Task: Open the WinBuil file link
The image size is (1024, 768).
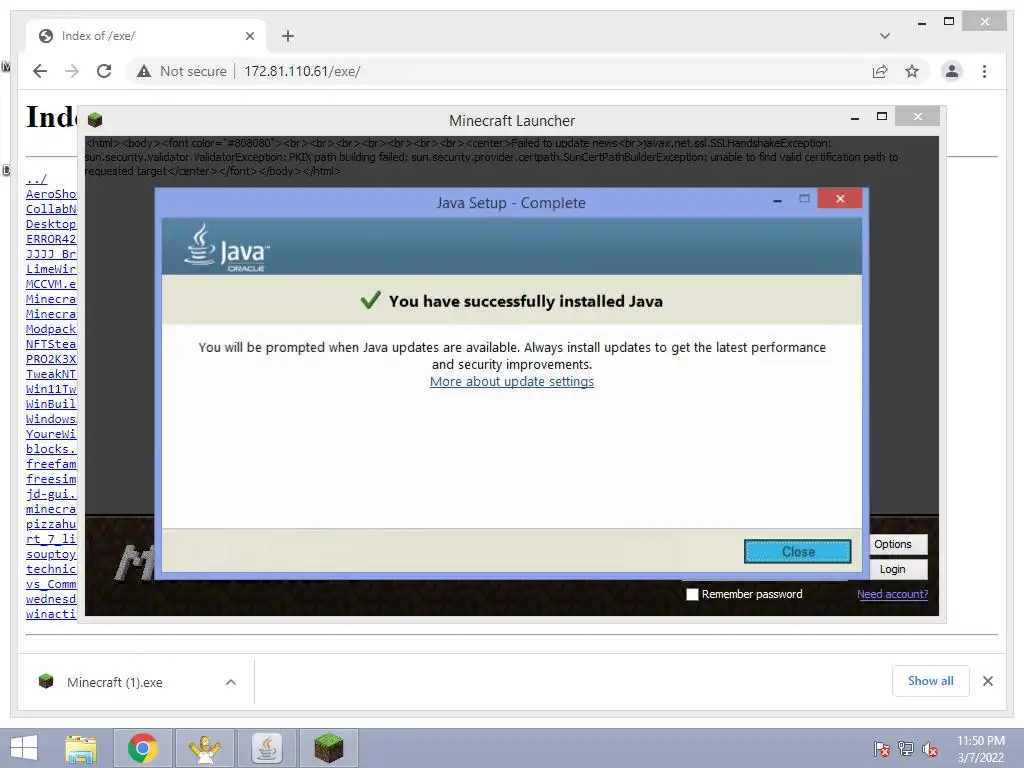Action: point(51,404)
